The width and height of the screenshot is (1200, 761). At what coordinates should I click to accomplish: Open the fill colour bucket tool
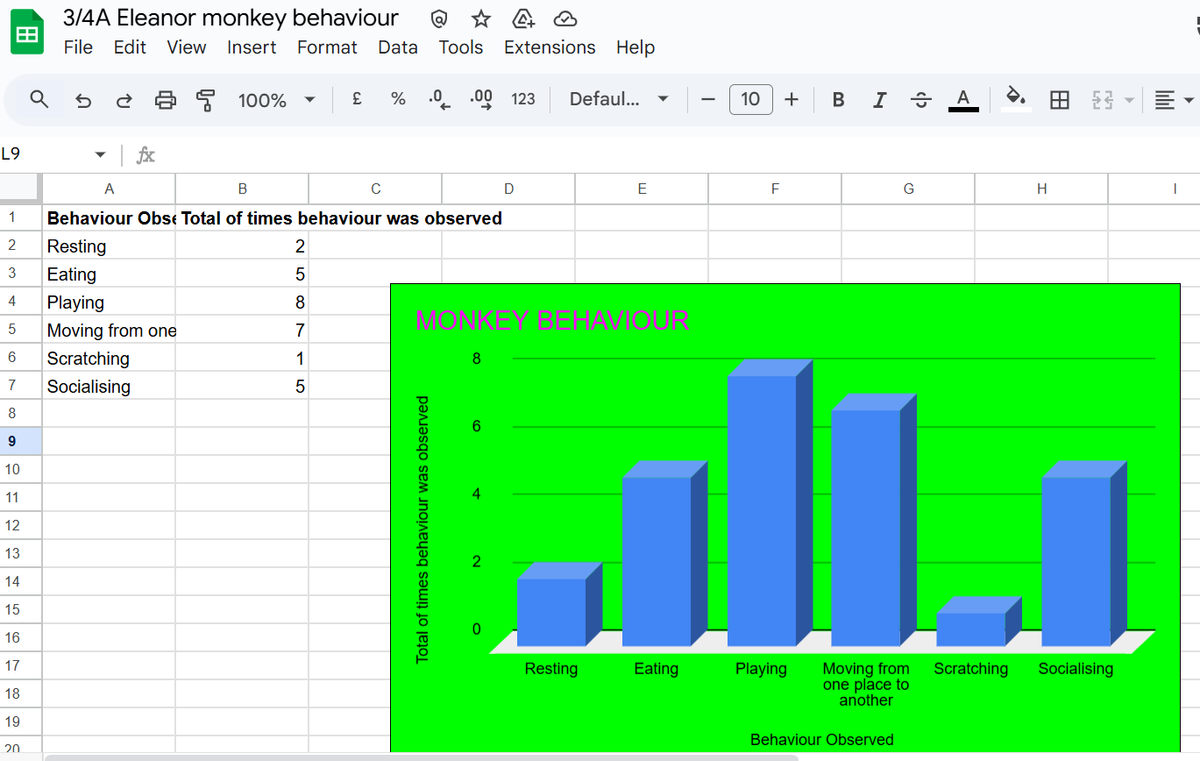click(x=1015, y=98)
